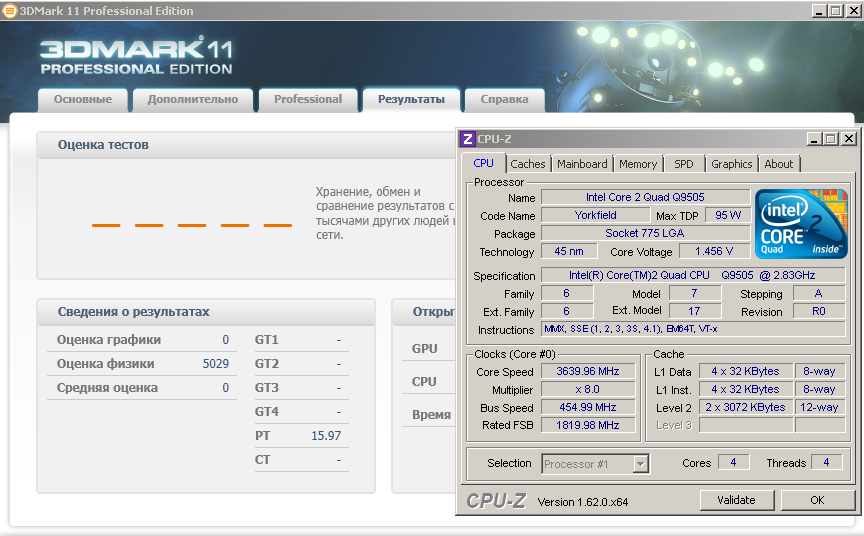
Task: Click the Level 2 value 2 x 3072 KBytes
Action: (746, 407)
